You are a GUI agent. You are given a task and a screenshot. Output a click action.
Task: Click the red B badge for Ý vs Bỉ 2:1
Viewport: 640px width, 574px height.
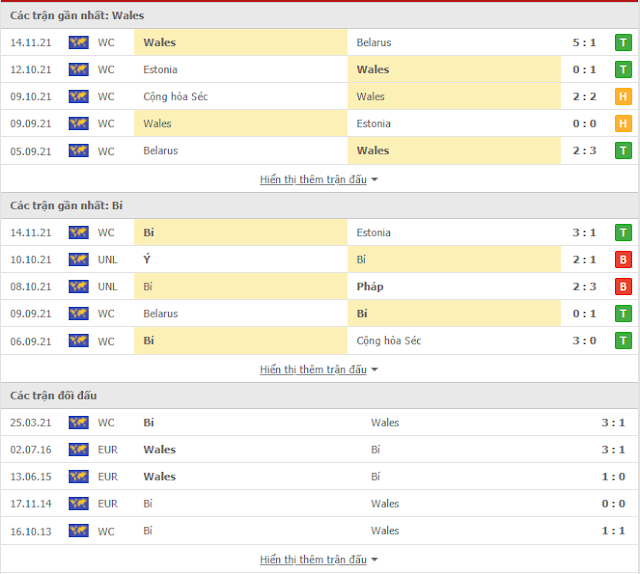(624, 260)
